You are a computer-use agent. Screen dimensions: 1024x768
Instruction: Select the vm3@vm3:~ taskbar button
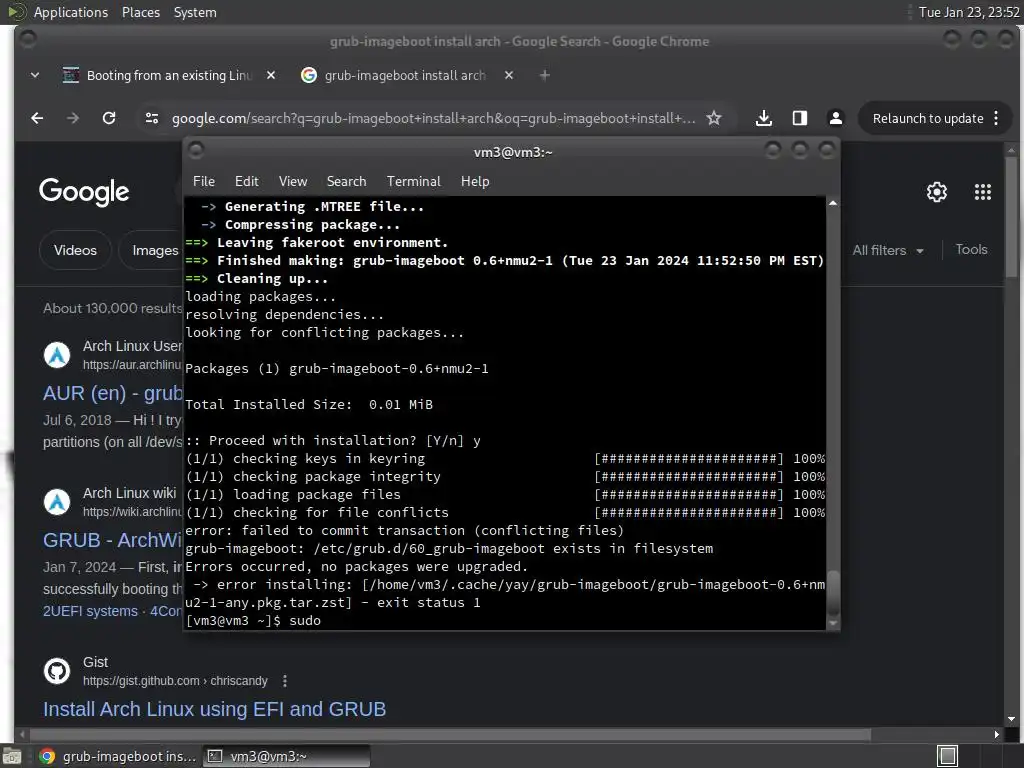tap(286, 756)
